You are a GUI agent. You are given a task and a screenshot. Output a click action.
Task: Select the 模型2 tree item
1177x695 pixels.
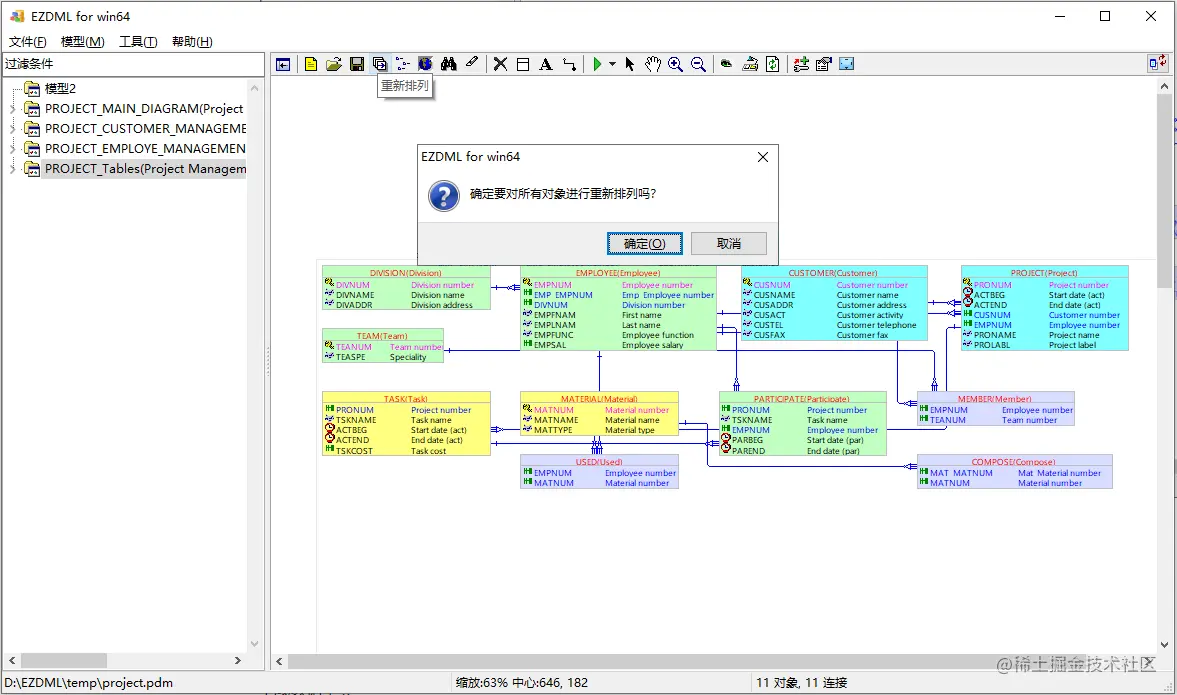[60, 89]
